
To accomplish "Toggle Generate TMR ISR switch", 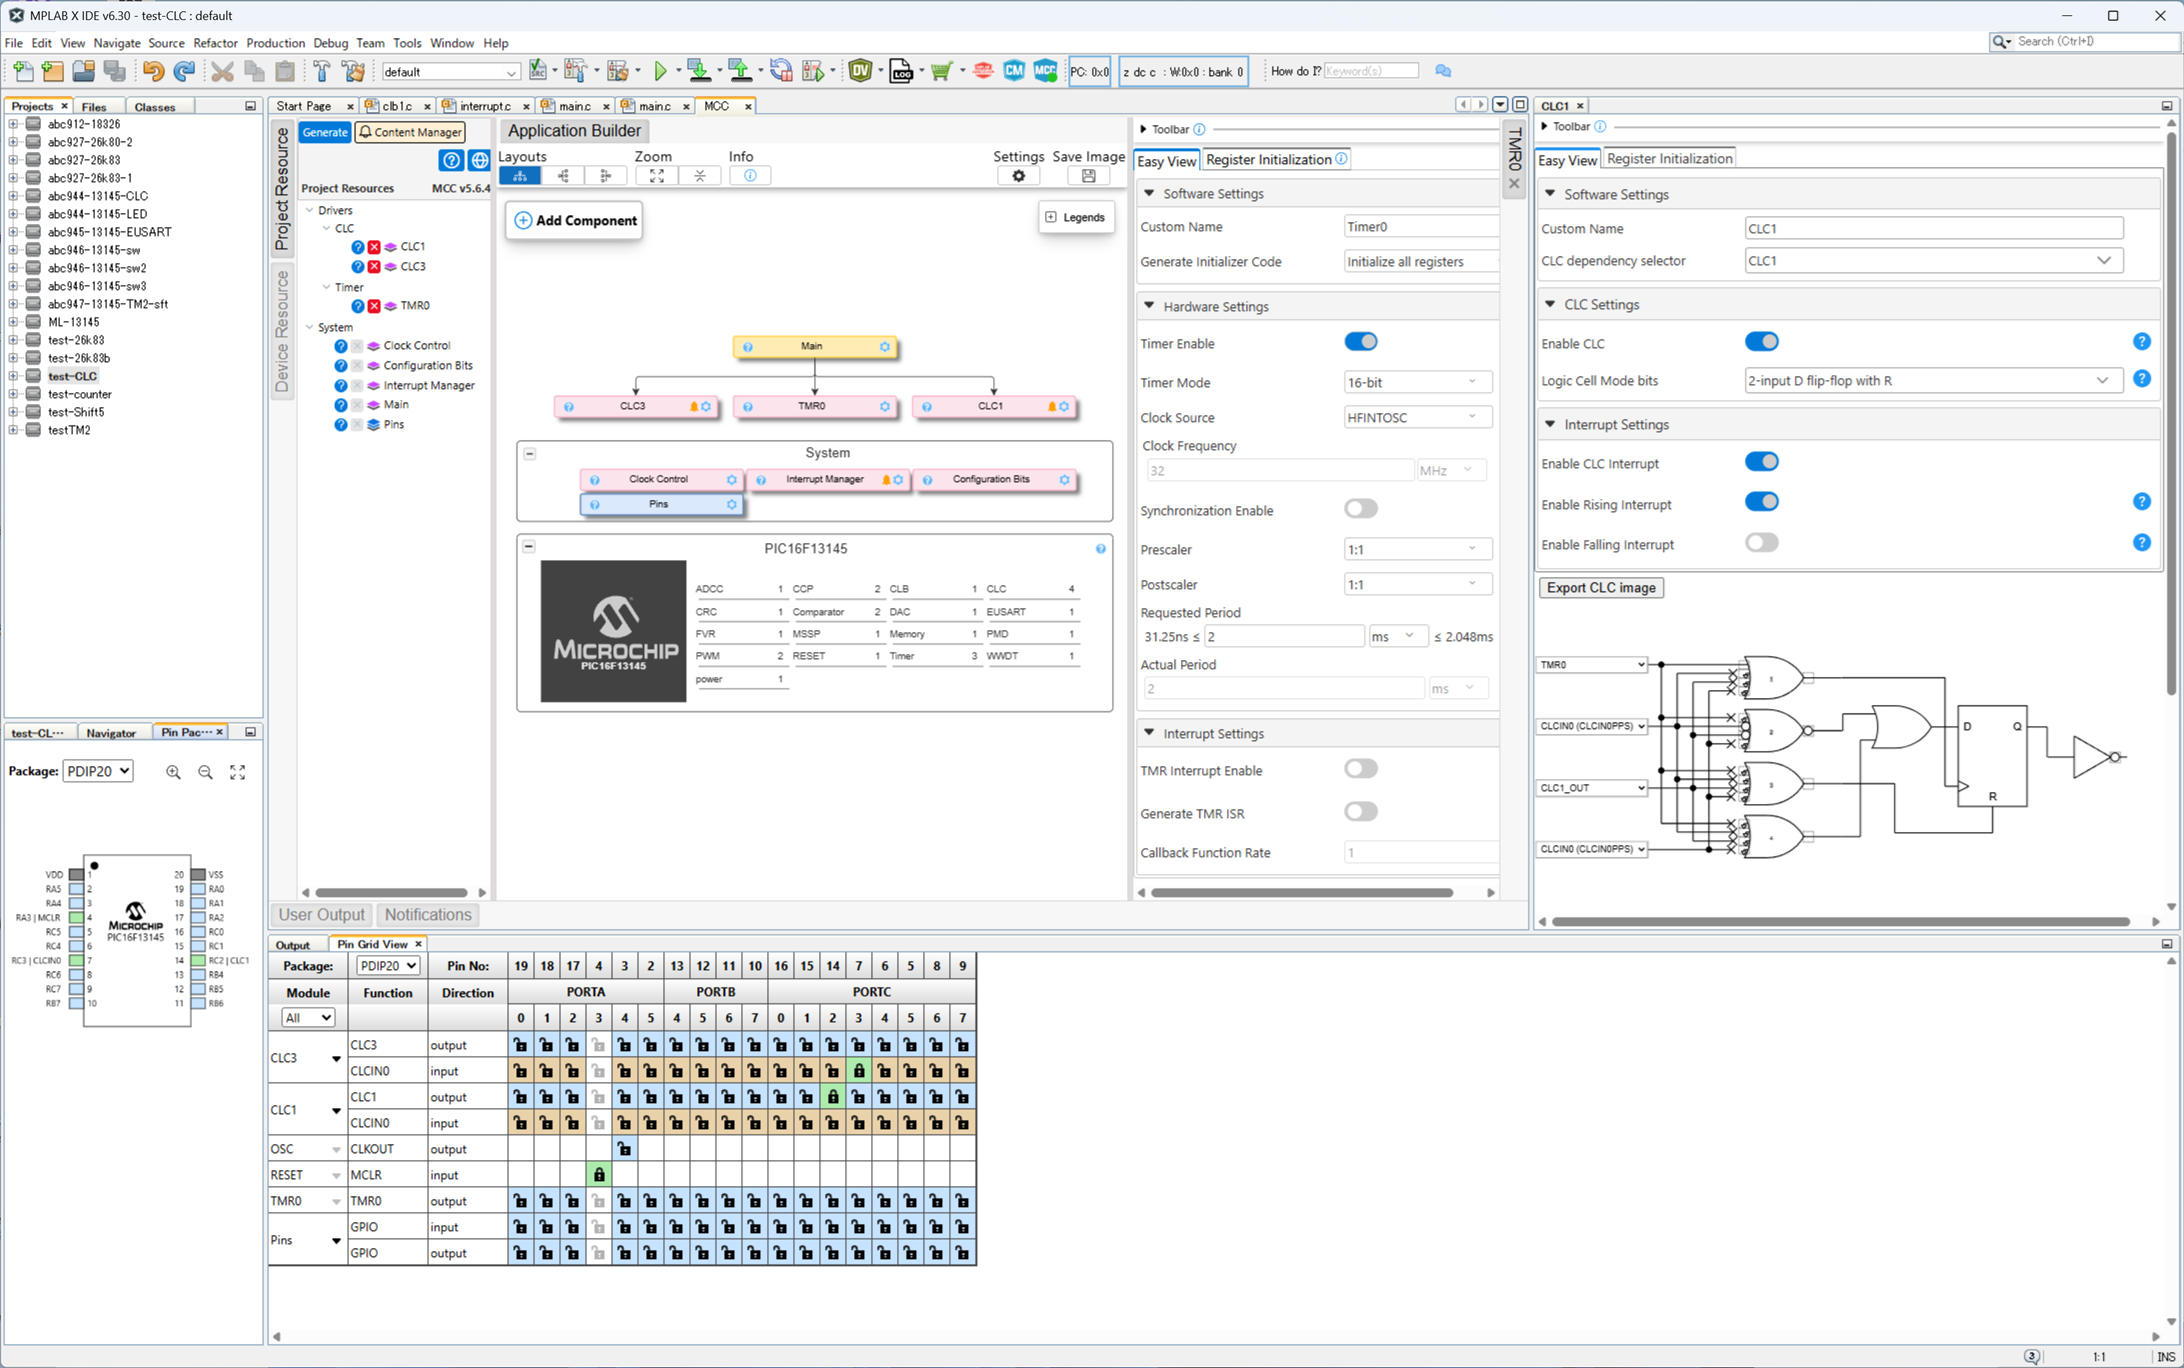I will pyautogui.click(x=1361, y=812).
